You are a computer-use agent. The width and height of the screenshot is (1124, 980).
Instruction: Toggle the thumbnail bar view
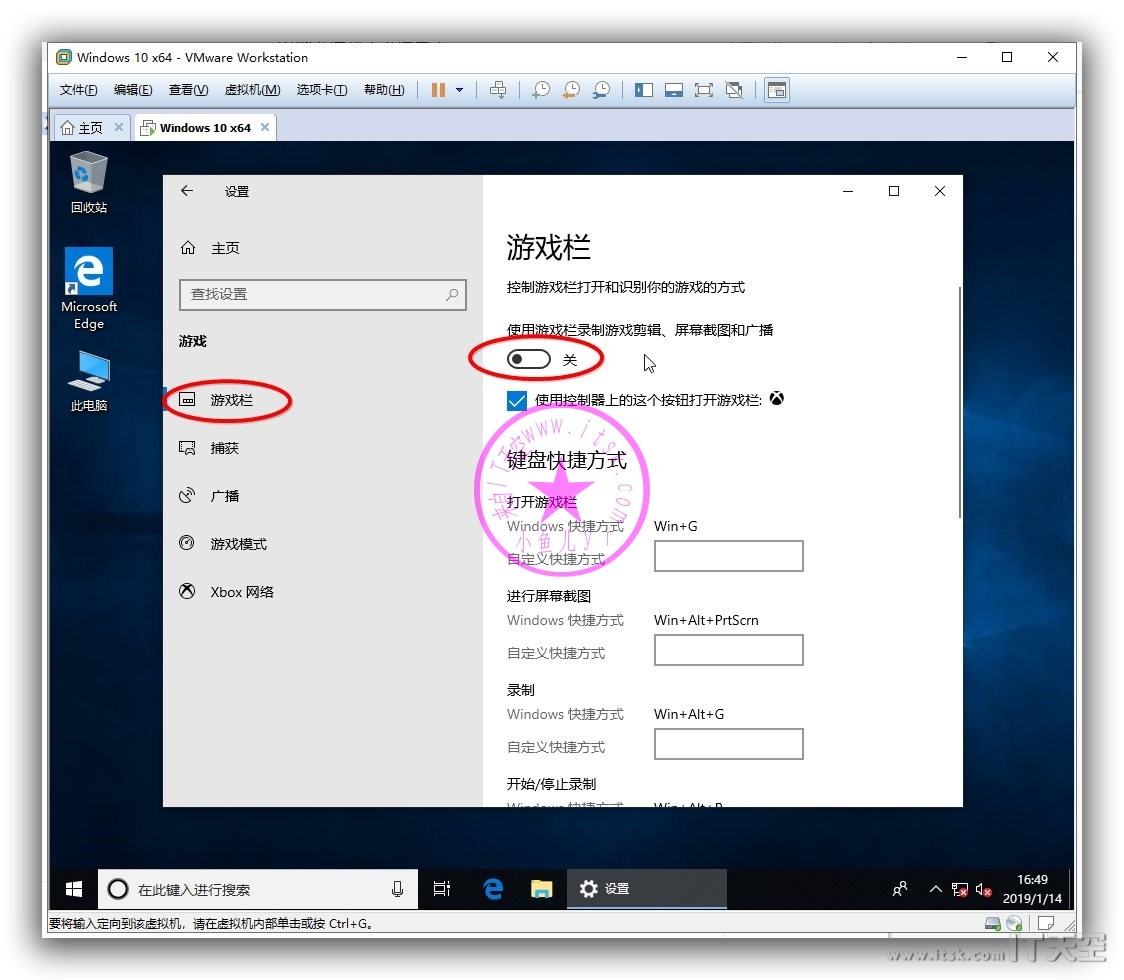pyautogui.click(x=674, y=90)
